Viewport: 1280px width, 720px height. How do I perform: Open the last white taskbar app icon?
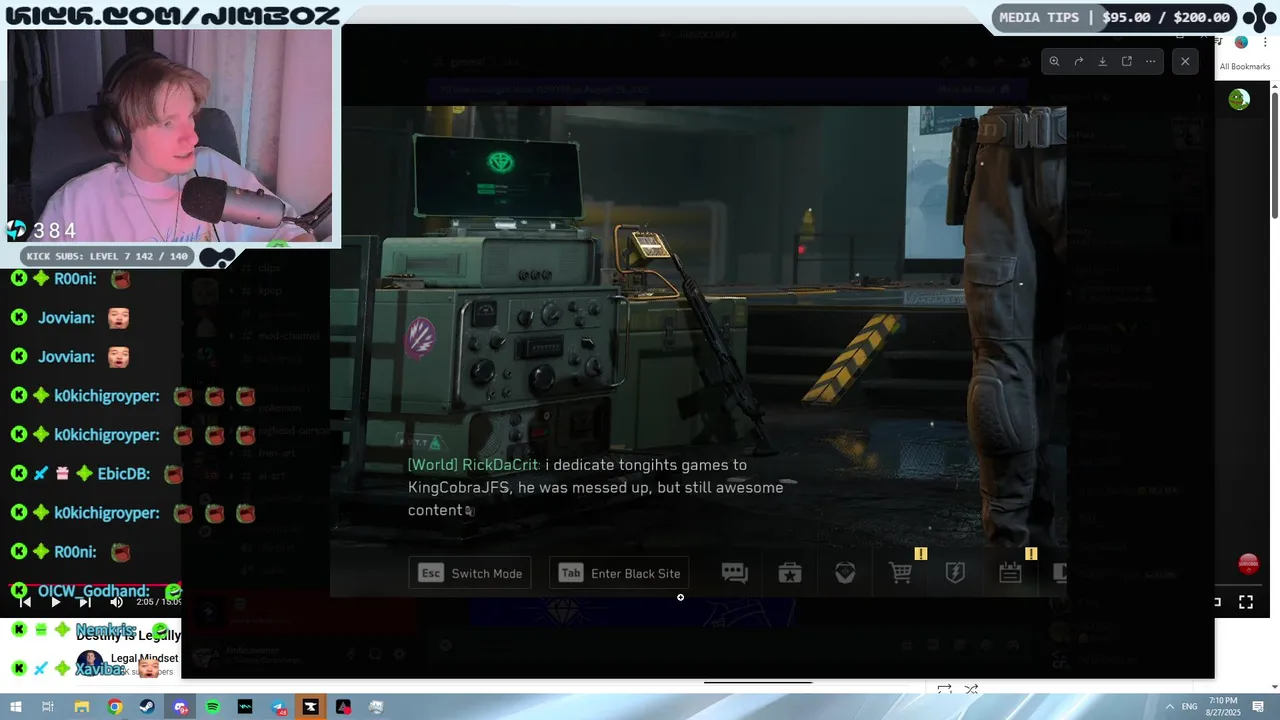(376, 707)
